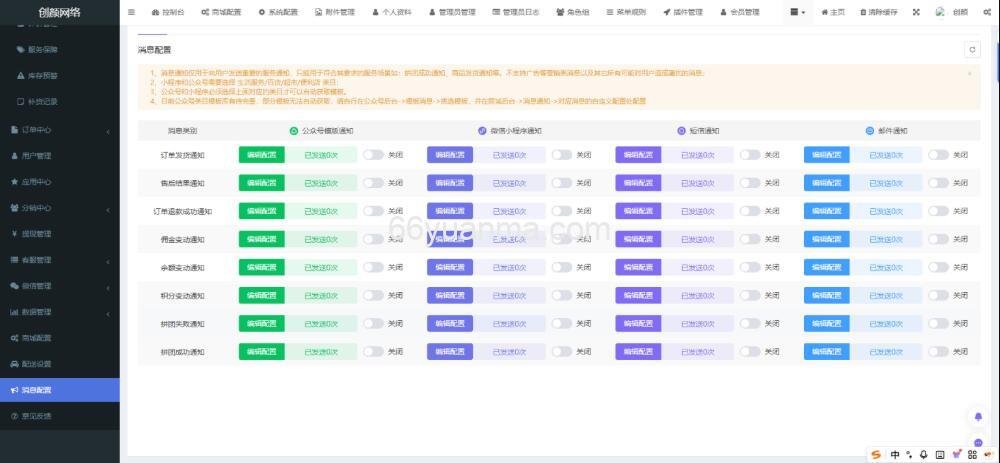The height and width of the screenshot is (463, 1000).
Task: Open top-bar 商城配置 menu item
Action: pyautogui.click(x=221, y=12)
